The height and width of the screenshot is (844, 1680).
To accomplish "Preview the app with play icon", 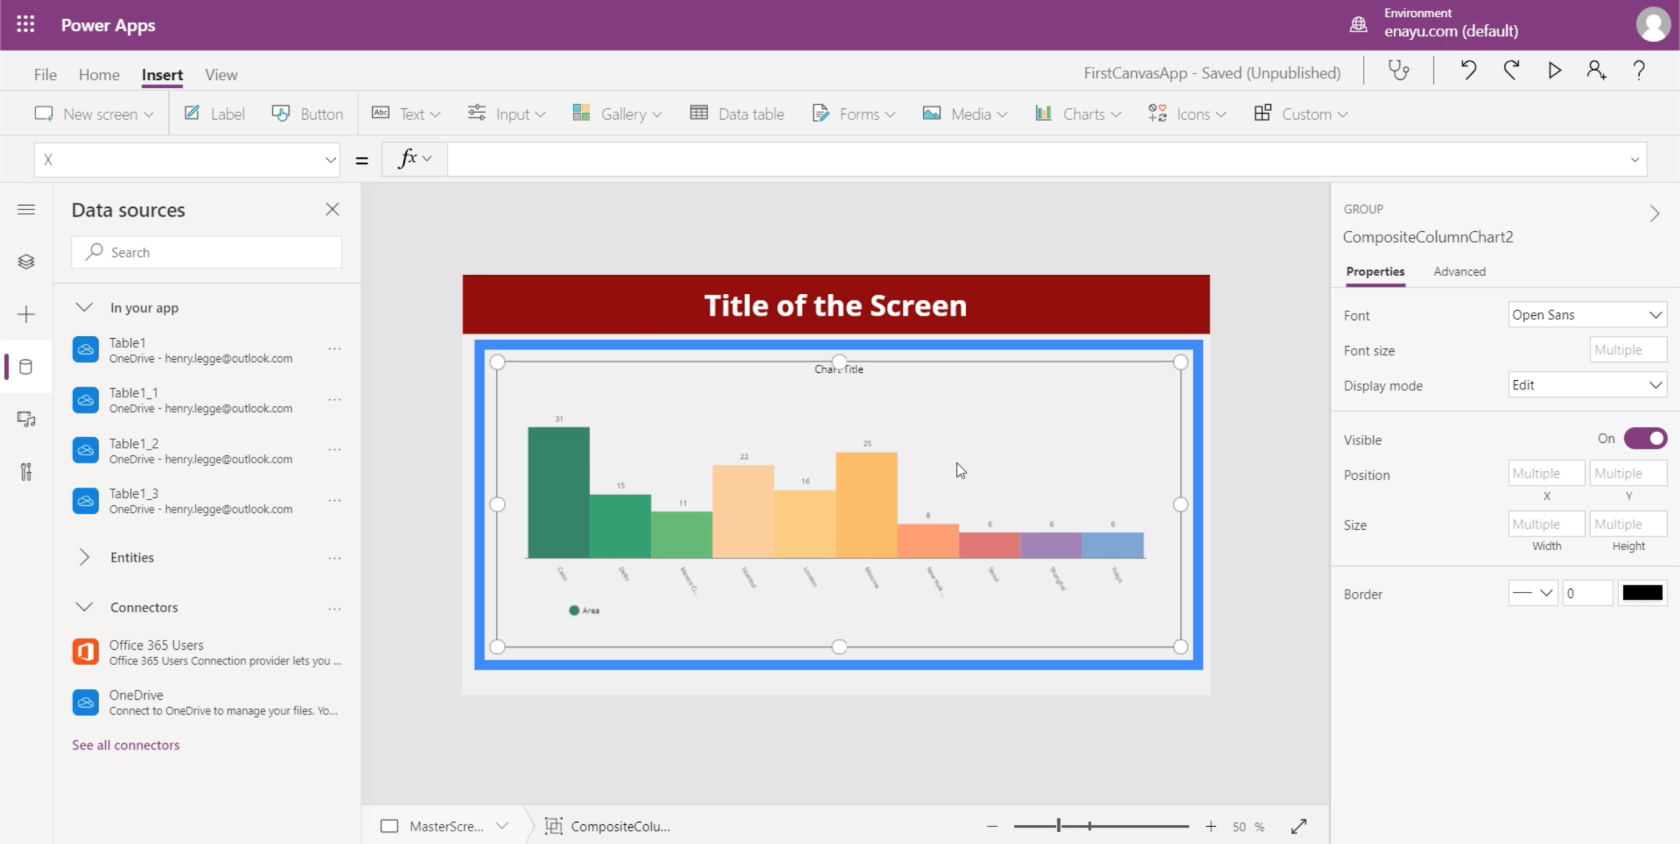I will [1554, 70].
